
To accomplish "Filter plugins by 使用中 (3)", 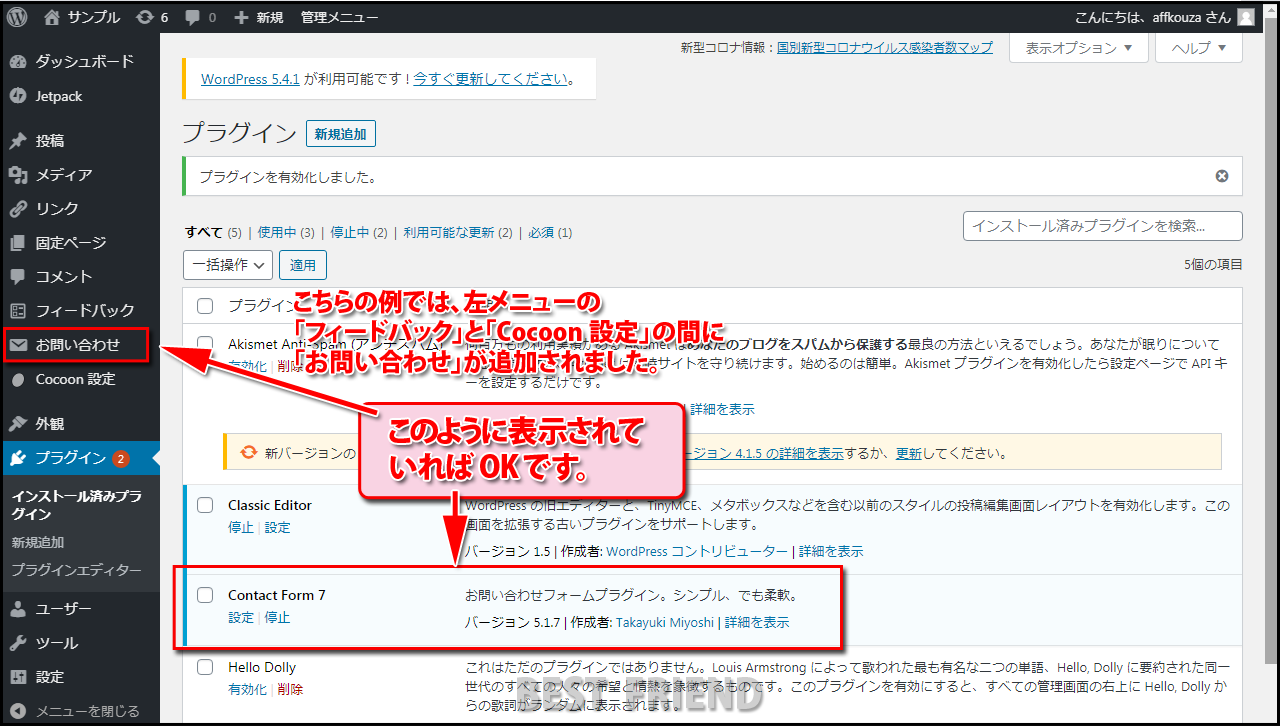I will pos(286,232).
